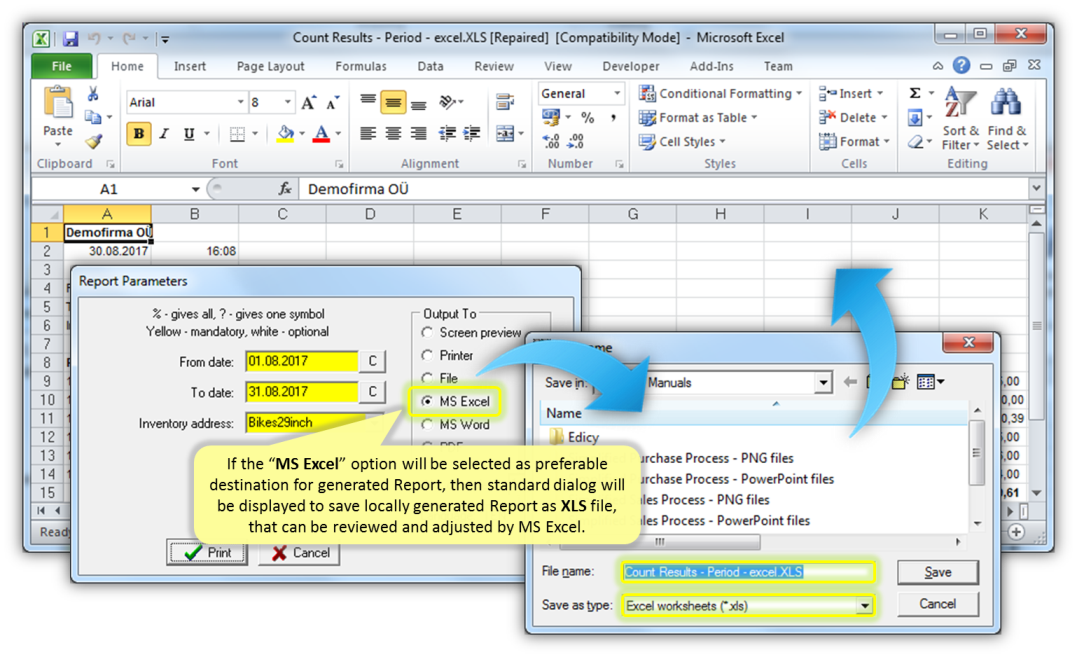The height and width of the screenshot is (657, 1077).
Task: Click the Create New Folder icon in Save dialog
Action: (900, 382)
